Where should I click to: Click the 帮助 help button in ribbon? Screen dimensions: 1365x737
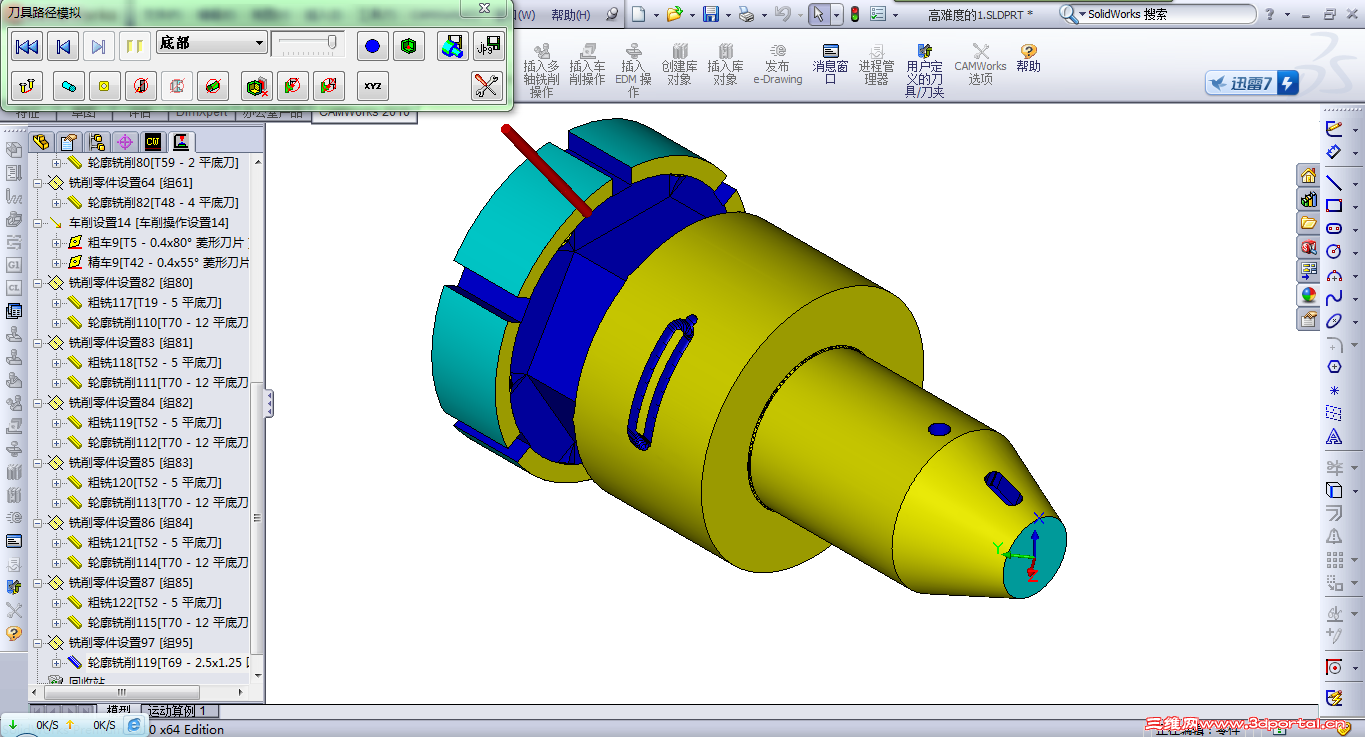pos(1028,58)
